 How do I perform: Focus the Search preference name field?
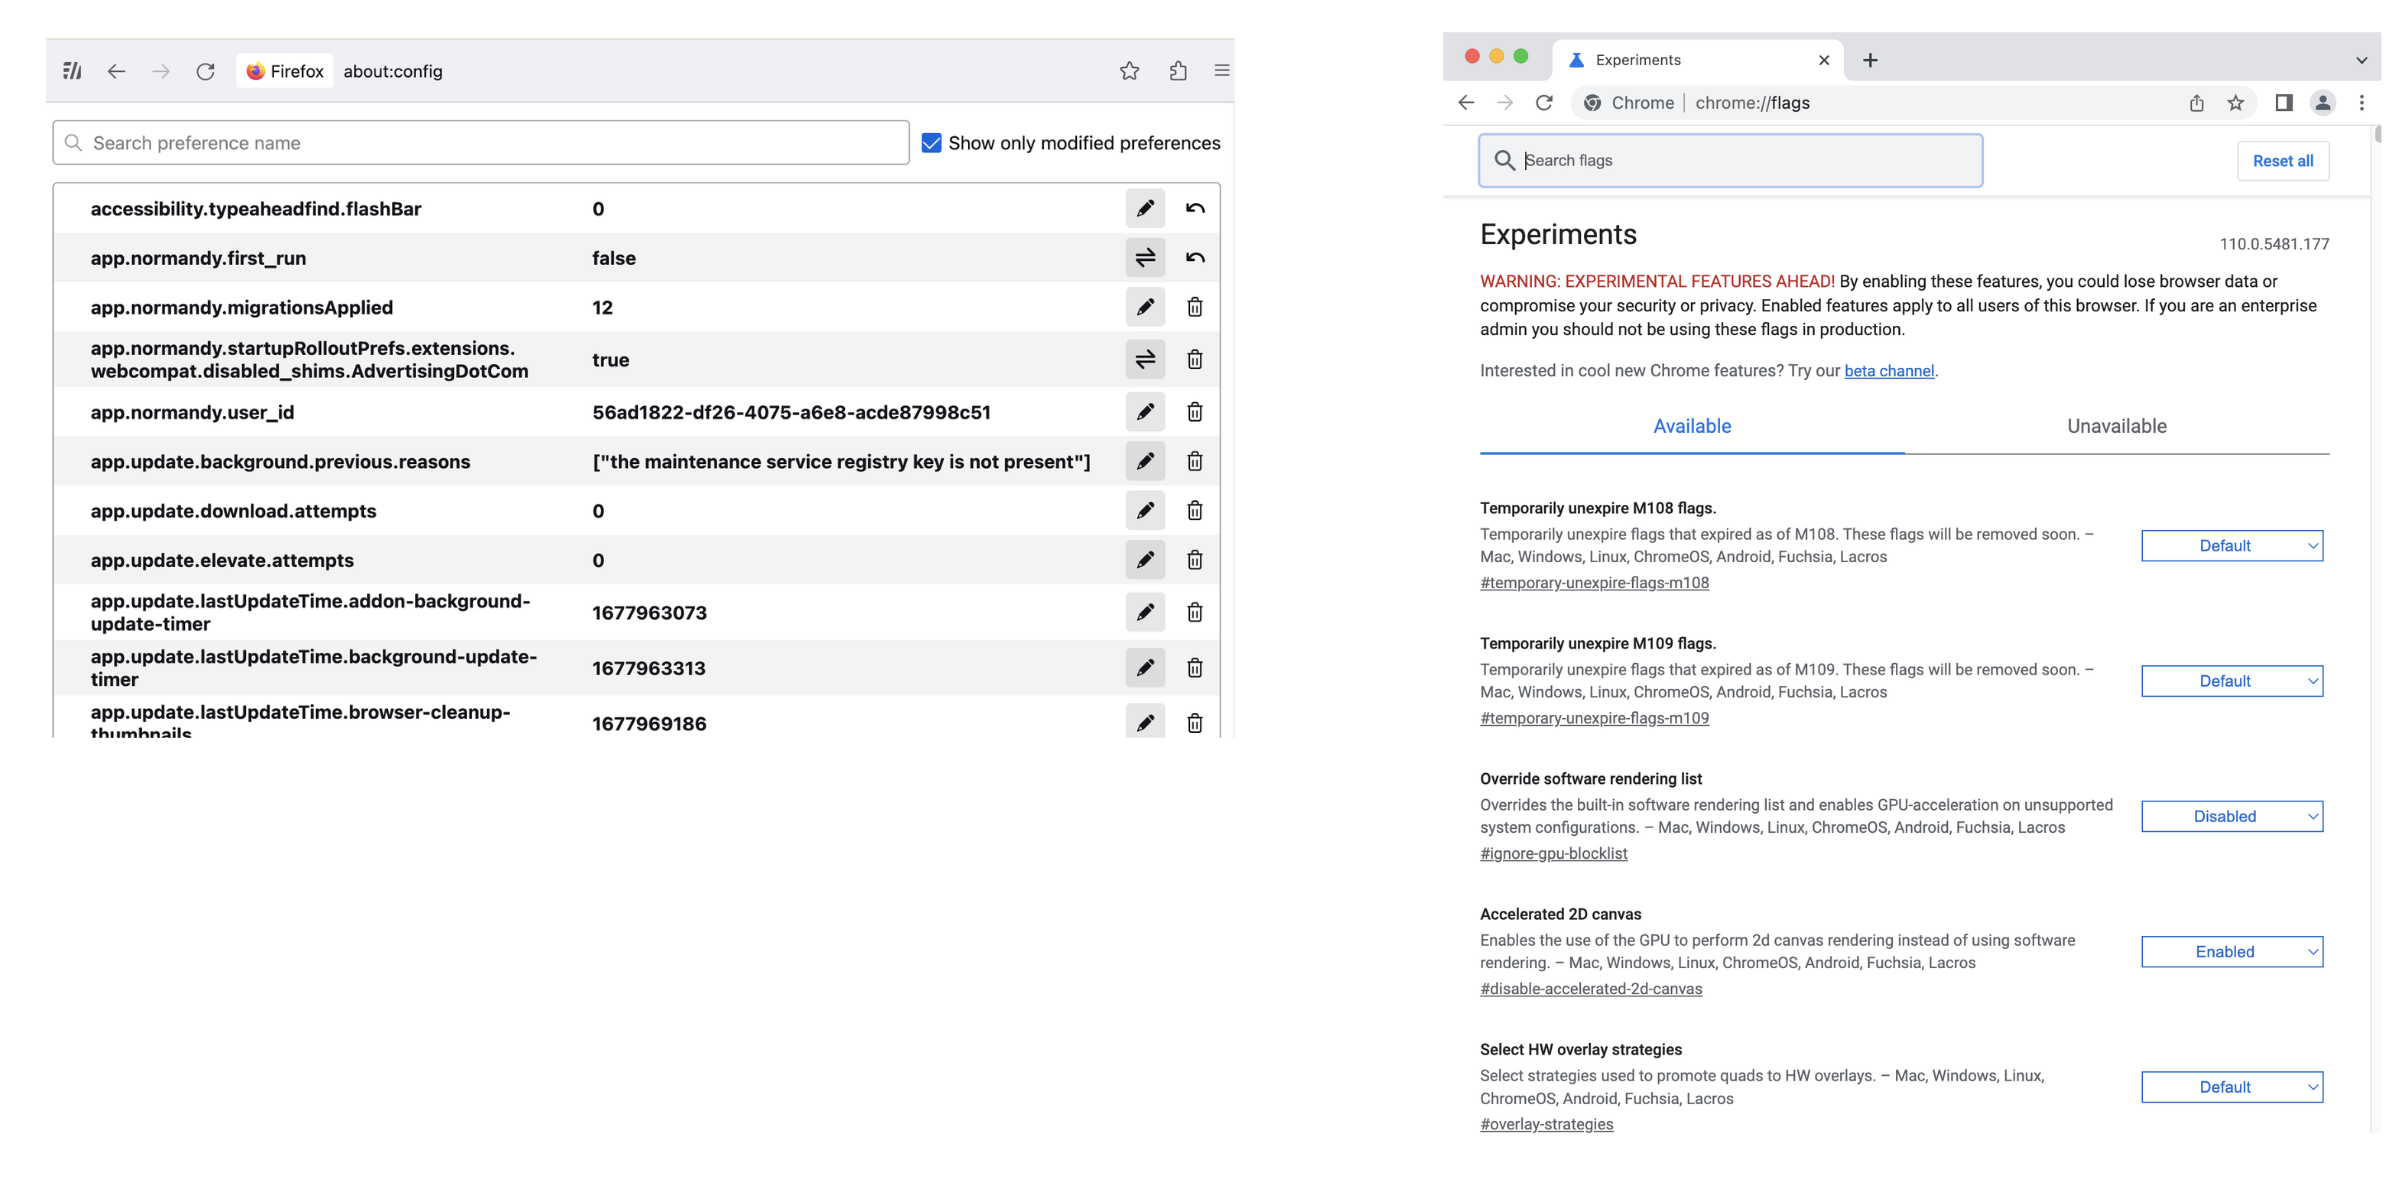coord(481,143)
